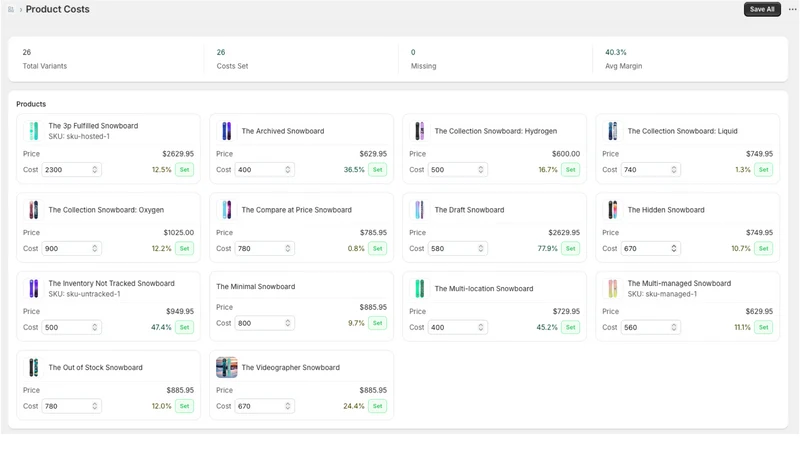Click the 40.3% Avg Margin value
Screen dimensions: 800x450
616,52
